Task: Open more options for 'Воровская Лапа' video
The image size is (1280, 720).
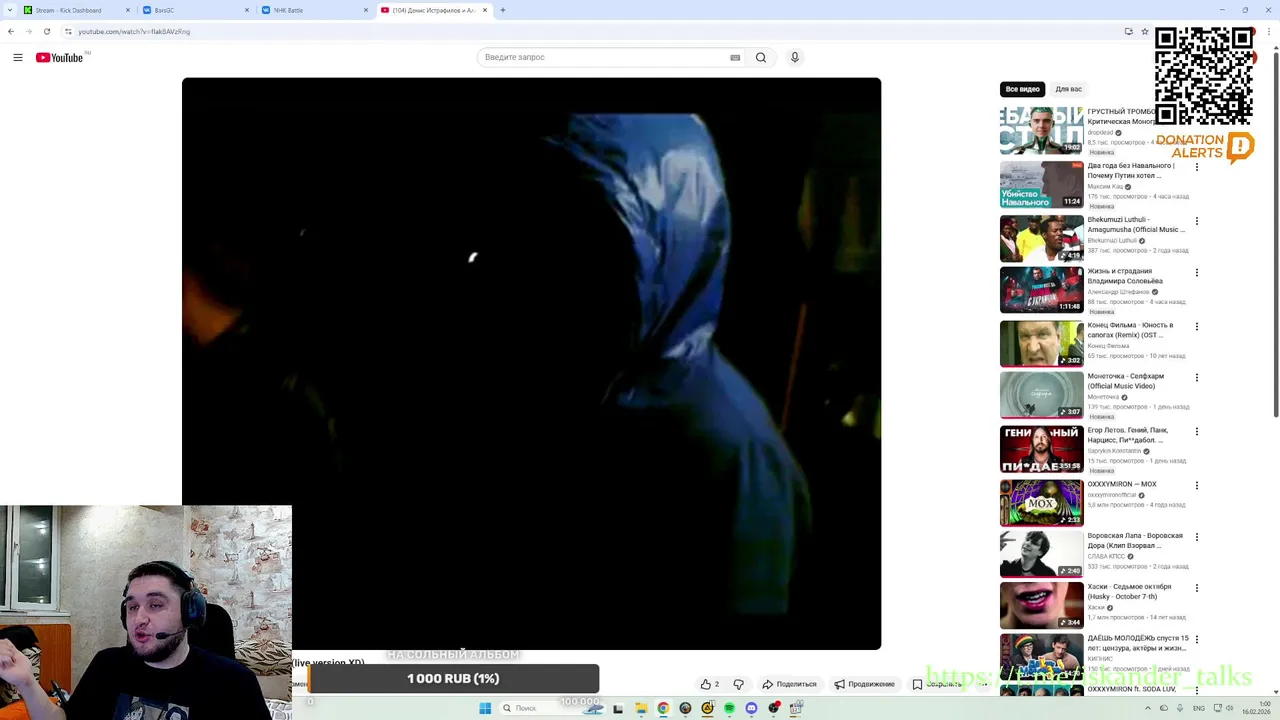Action: click(1197, 537)
